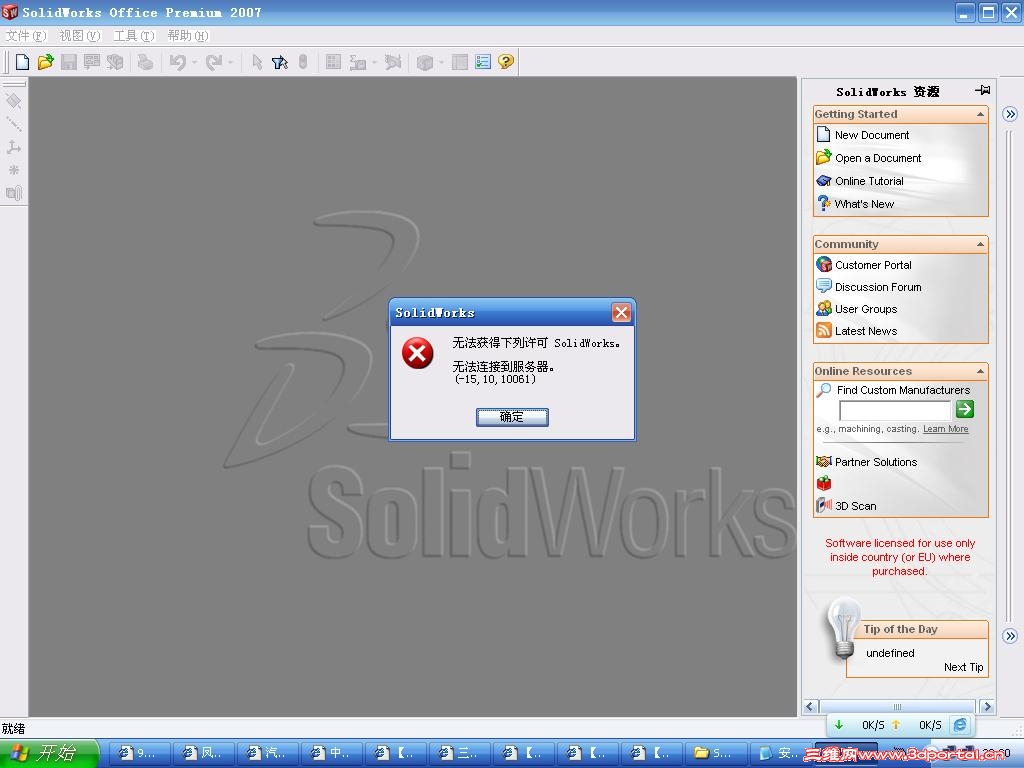Click the Save floppy disk icon
The width and height of the screenshot is (1024, 768).
click(69, 62)
